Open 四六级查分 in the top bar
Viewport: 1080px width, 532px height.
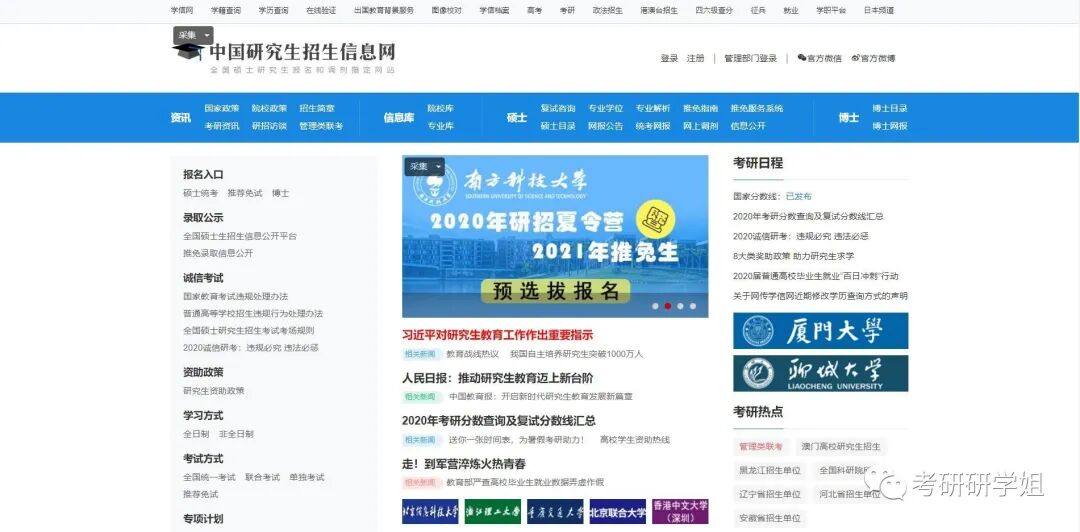click(x=714, y=10)
